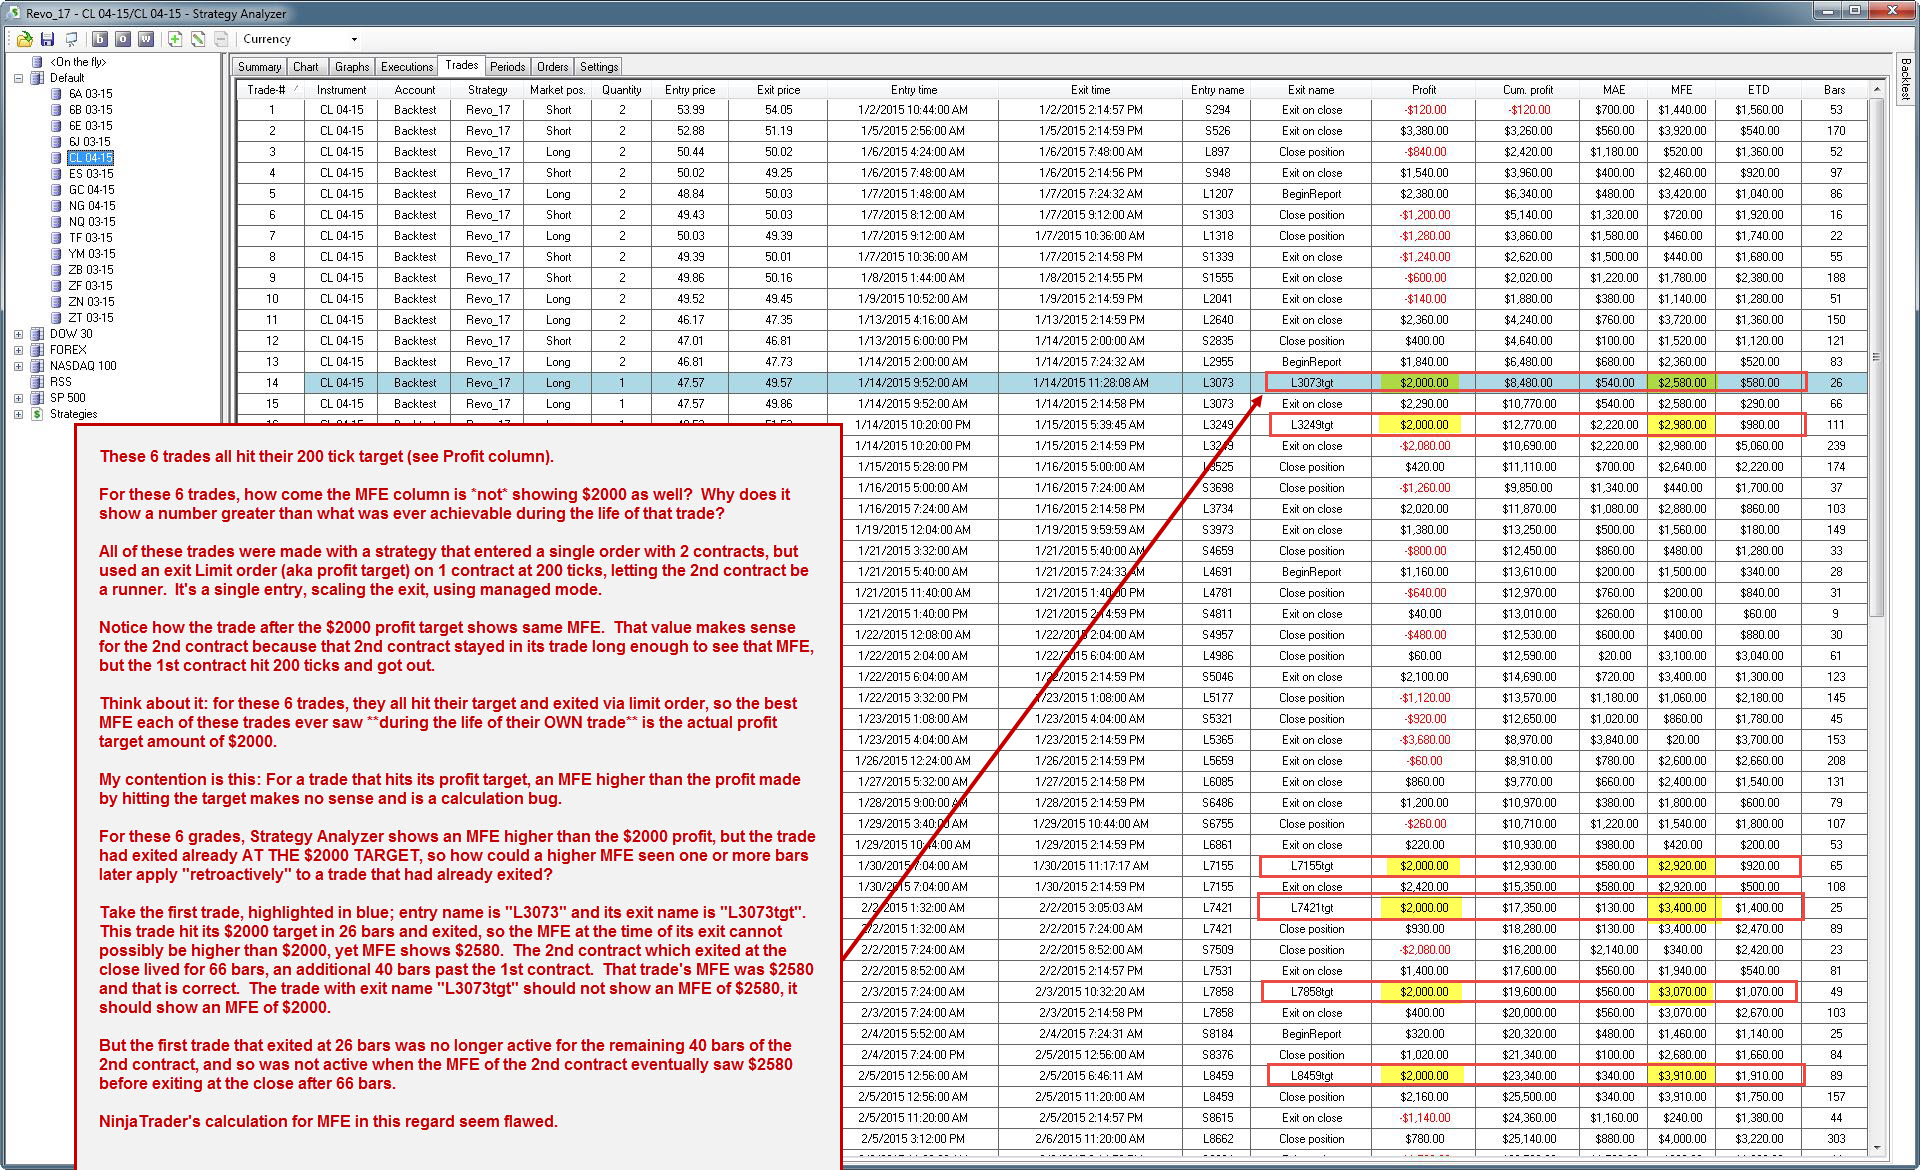Click the trades grid scroll down arrow
The height and width of the screenshot is (1170, 1920).
[1877, 1148]
